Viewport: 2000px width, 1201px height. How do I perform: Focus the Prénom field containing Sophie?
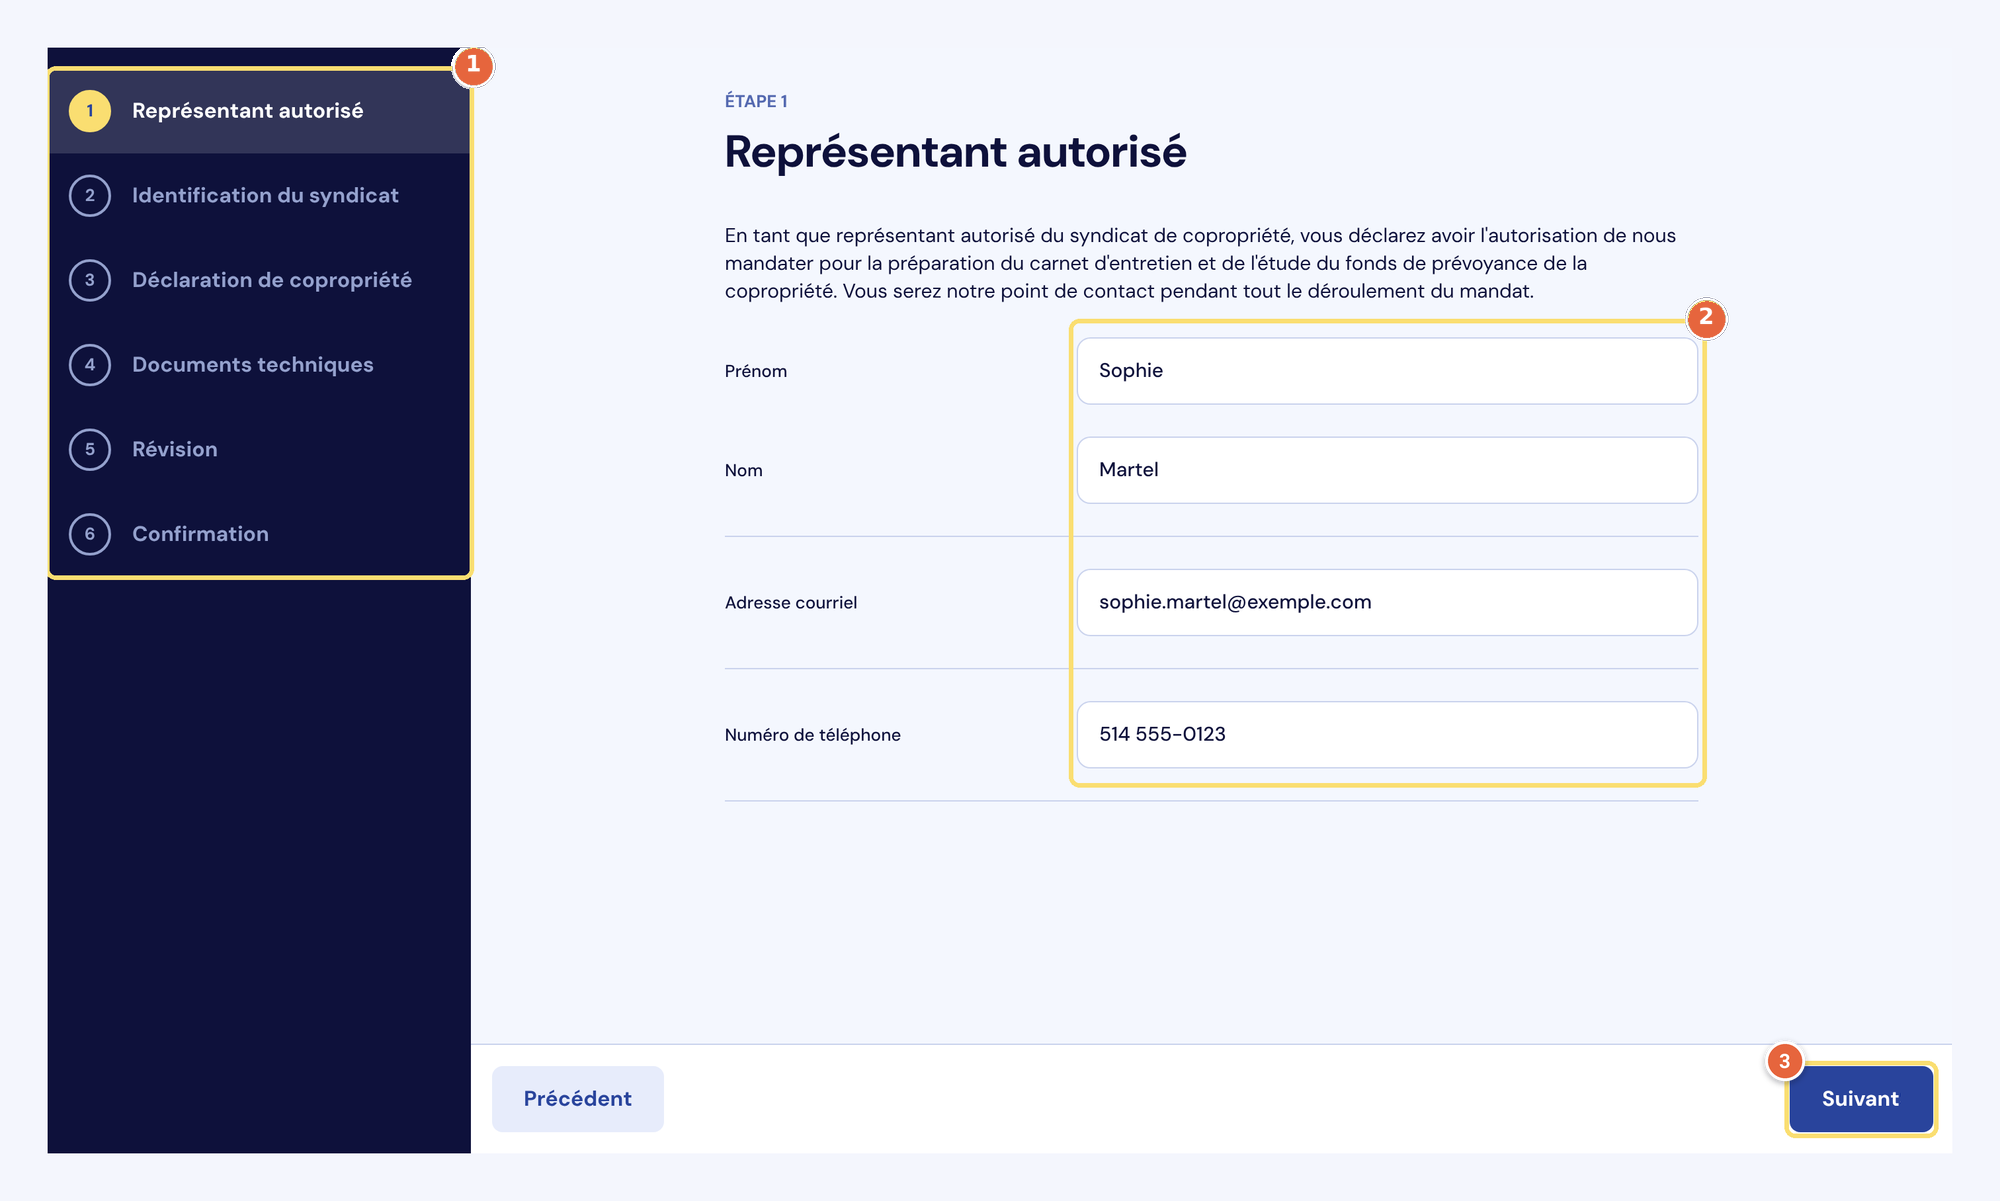[x=1387, y=371]
